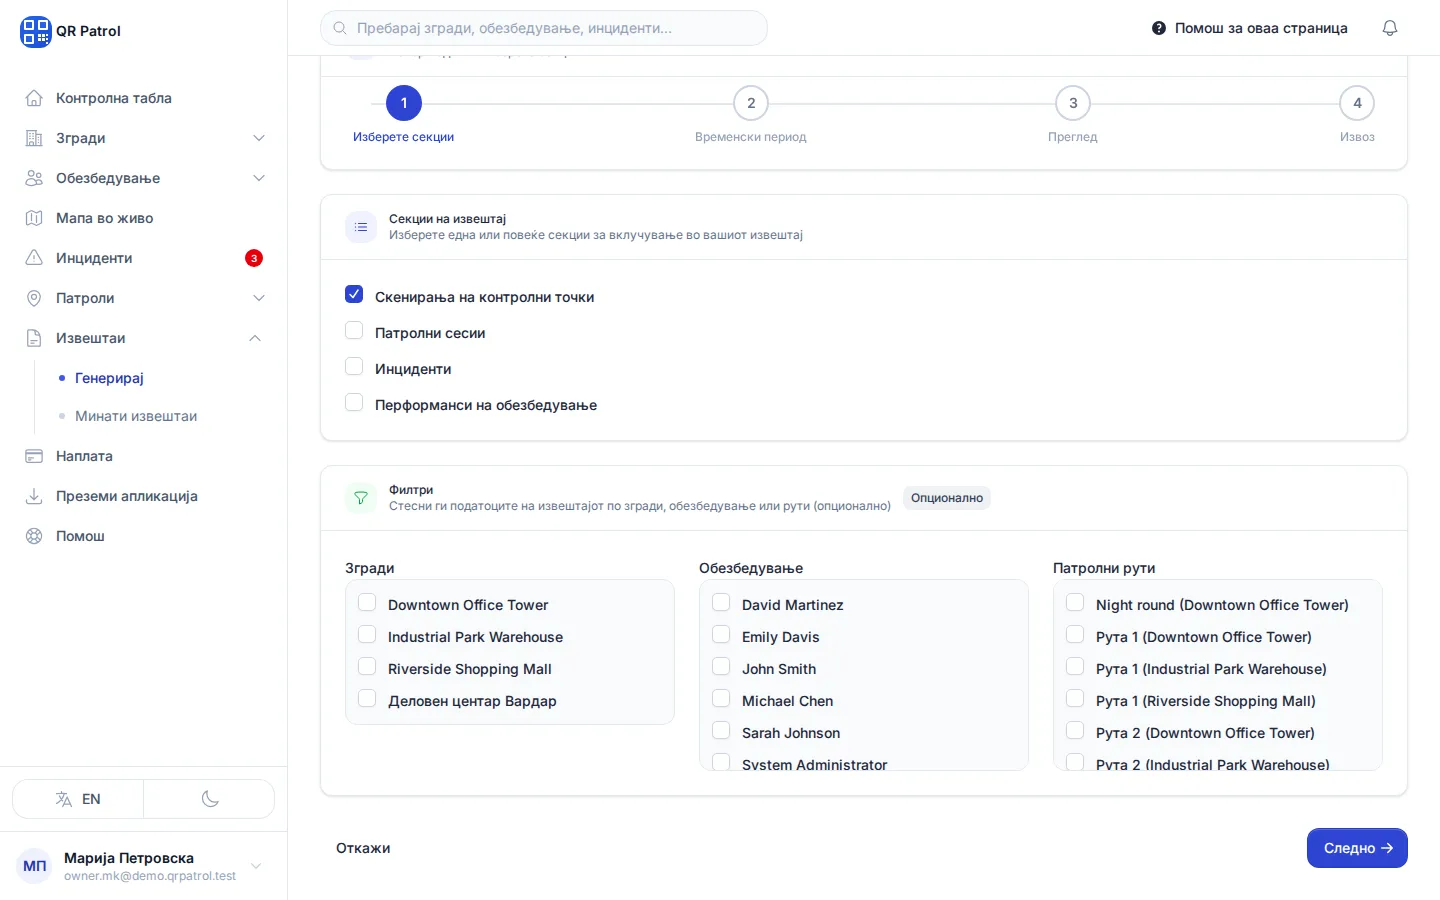Click the Следно next button

[1357, 848]
